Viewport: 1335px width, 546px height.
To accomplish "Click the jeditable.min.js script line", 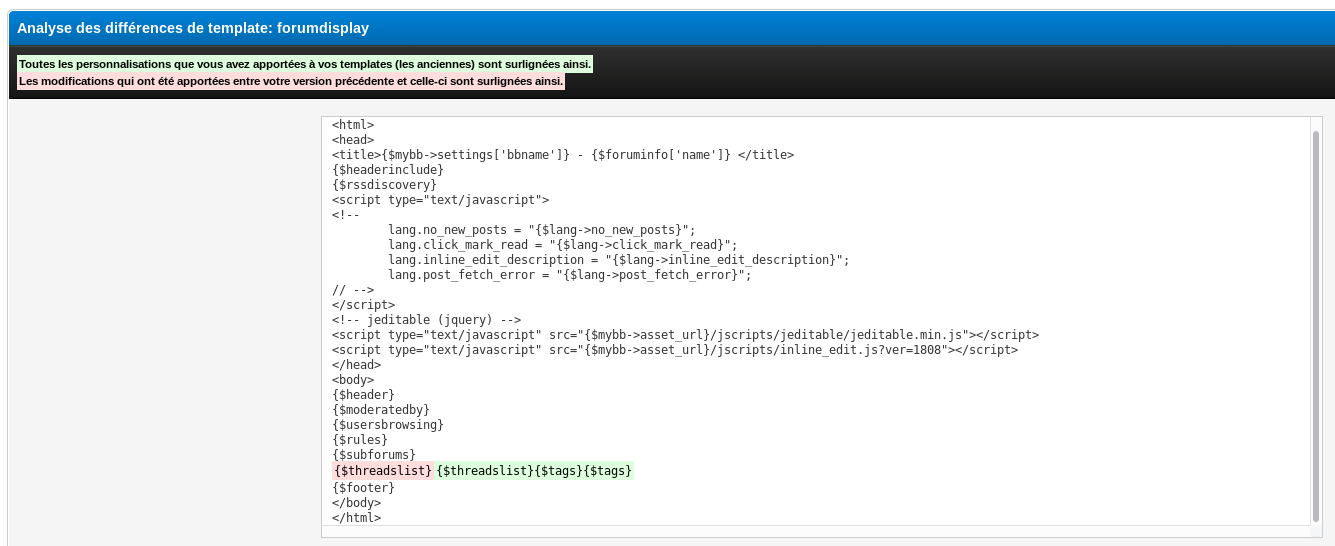I will (x=685, y=335).
